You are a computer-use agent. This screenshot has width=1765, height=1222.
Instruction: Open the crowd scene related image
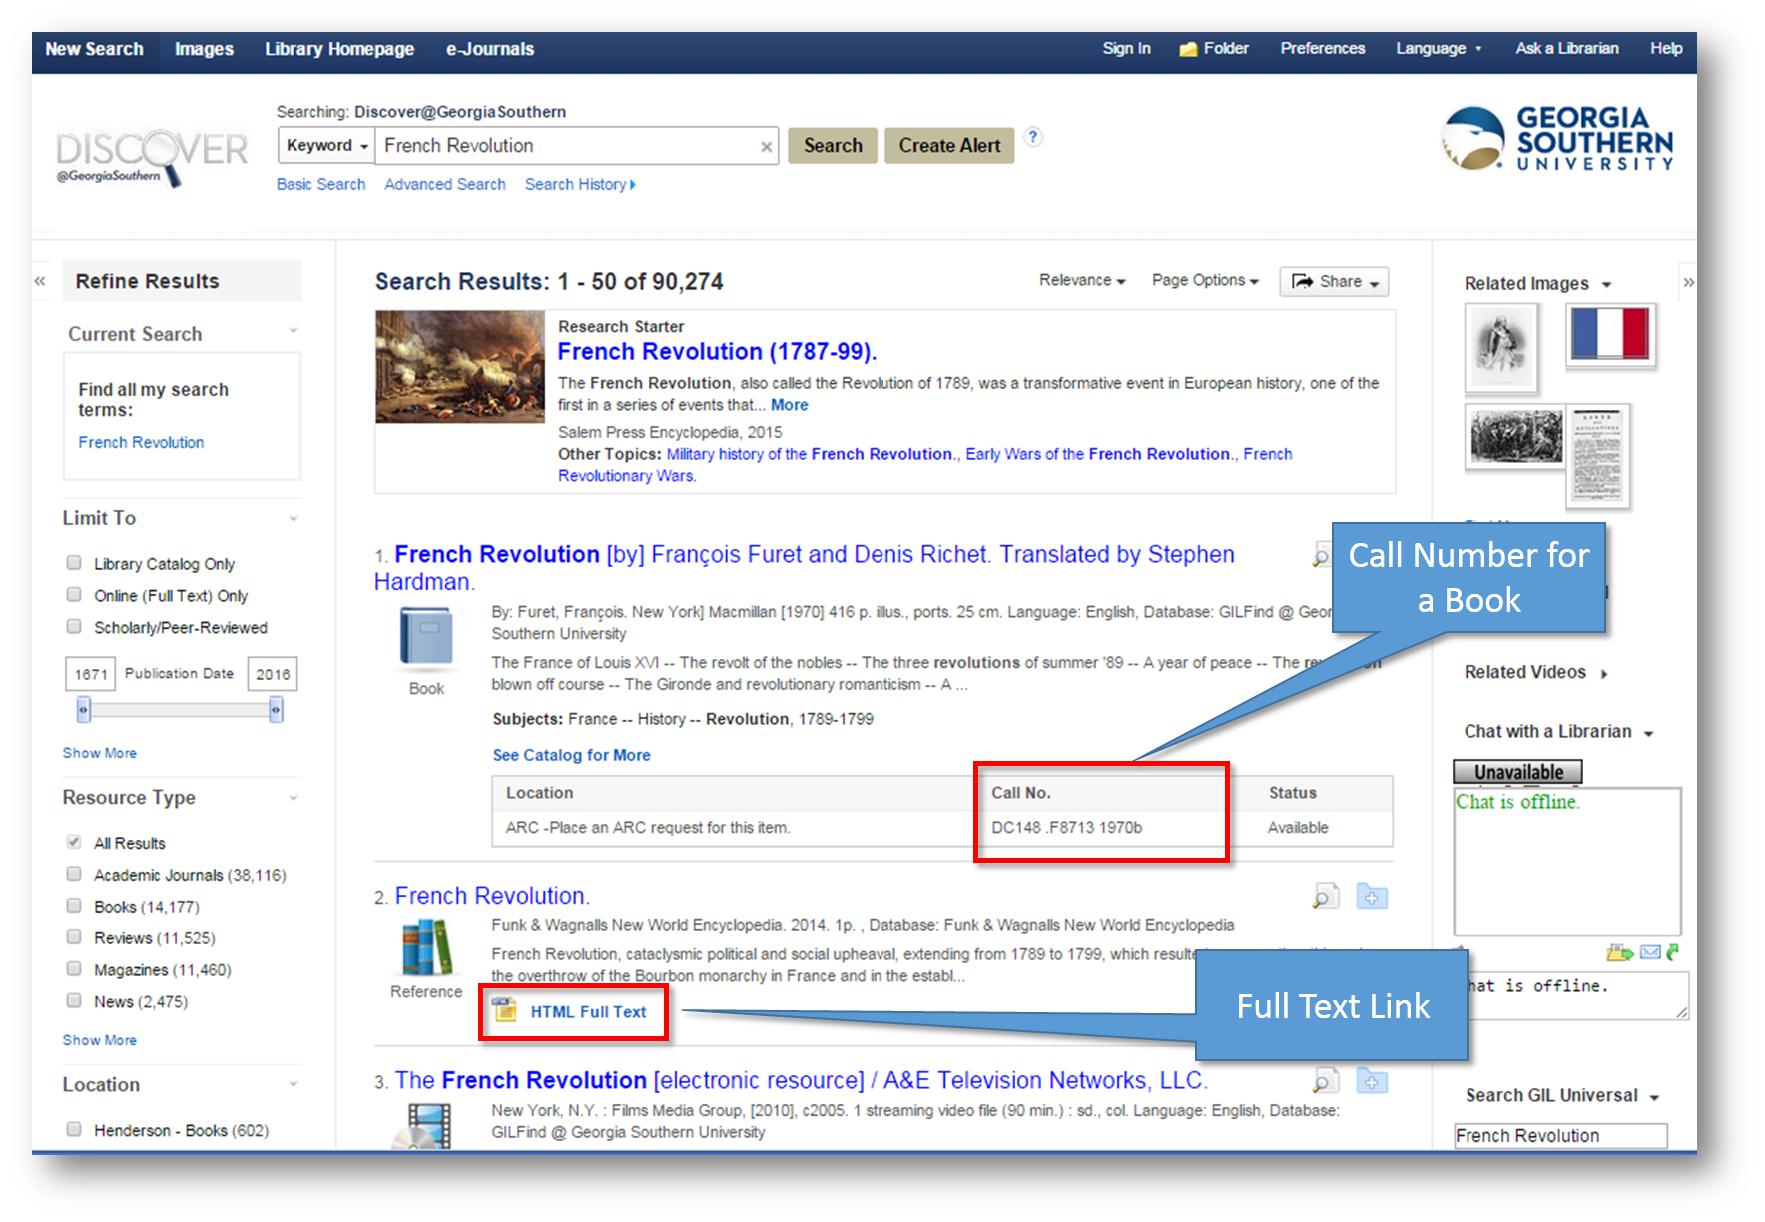tap(1516, 436)
